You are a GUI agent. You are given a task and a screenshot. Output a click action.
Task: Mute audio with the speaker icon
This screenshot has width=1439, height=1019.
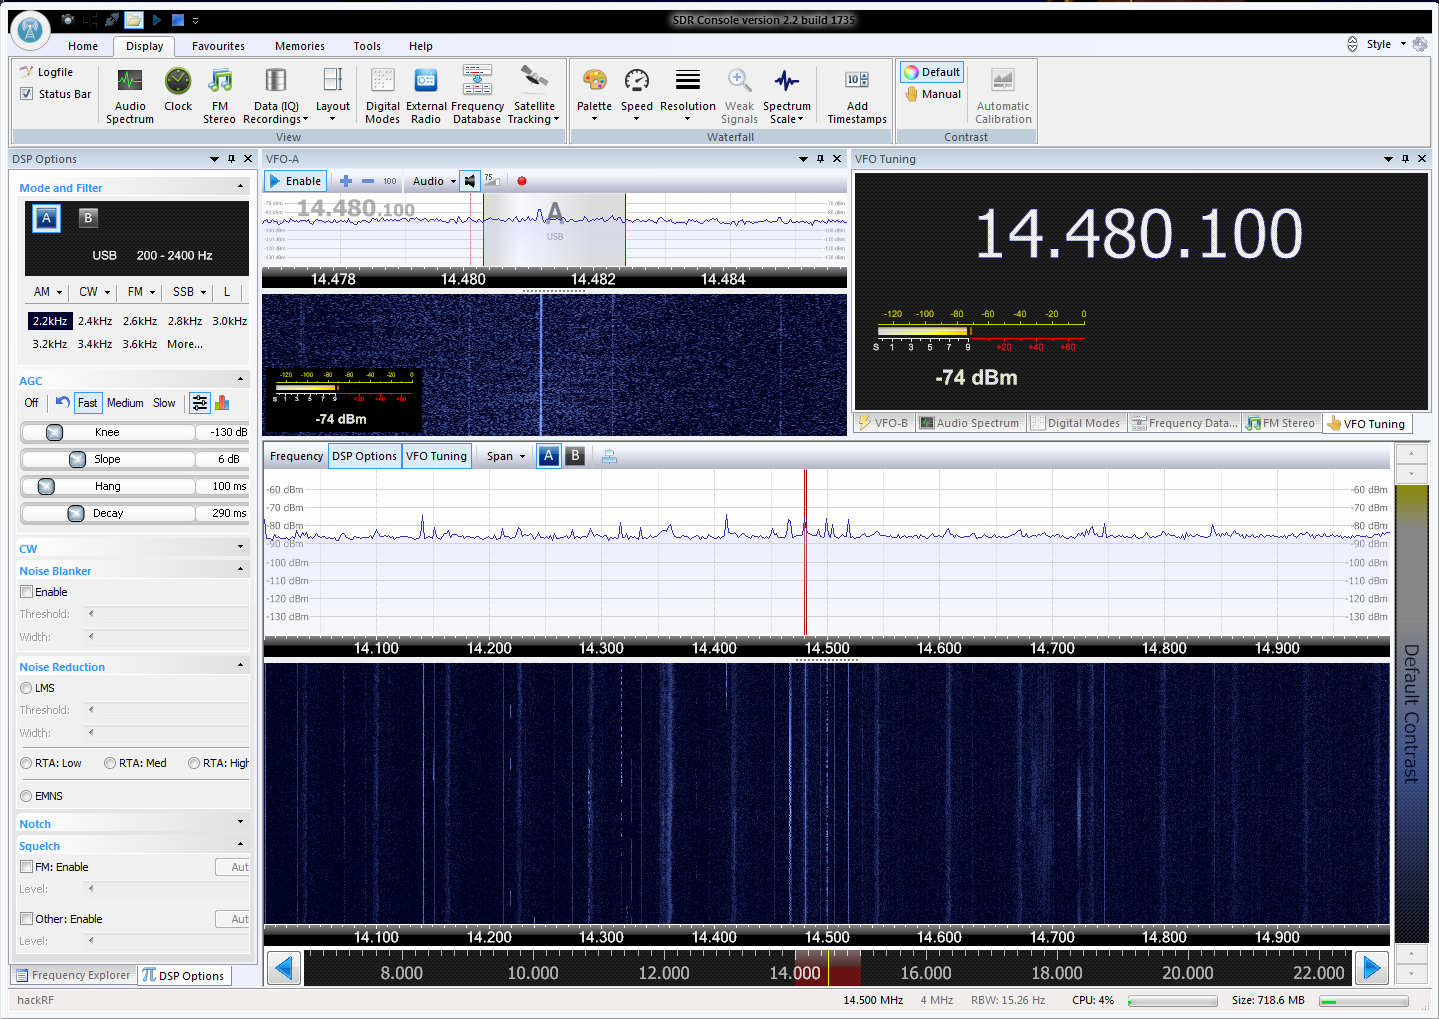pyautogui.click(x=470, y=181)
